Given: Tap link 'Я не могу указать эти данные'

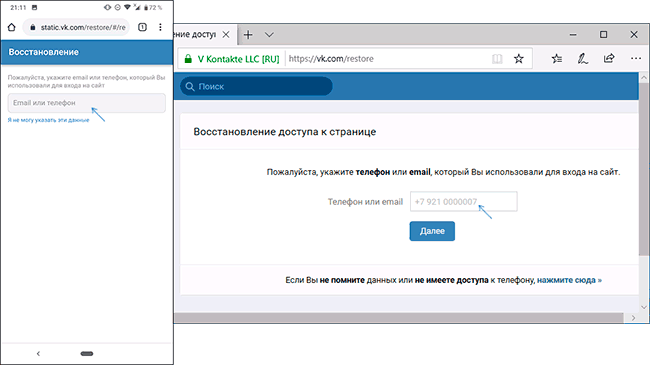Looking at the screenshot, I should [49, 120].
